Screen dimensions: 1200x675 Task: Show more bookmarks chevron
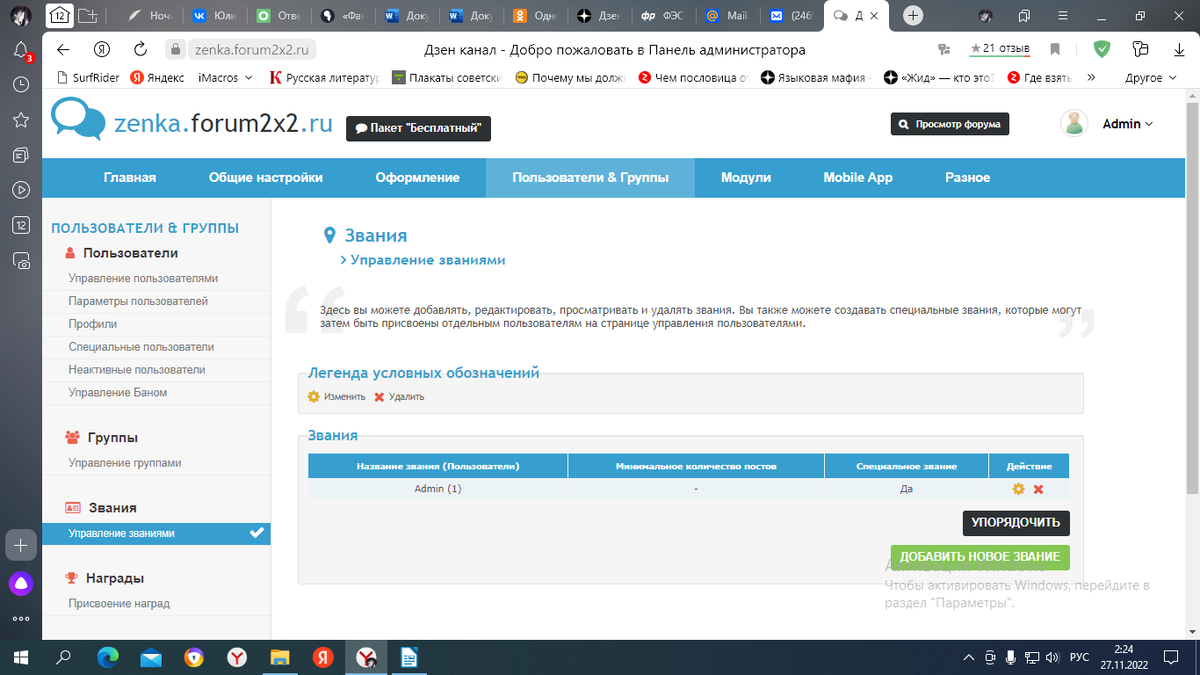(1091, 77)
